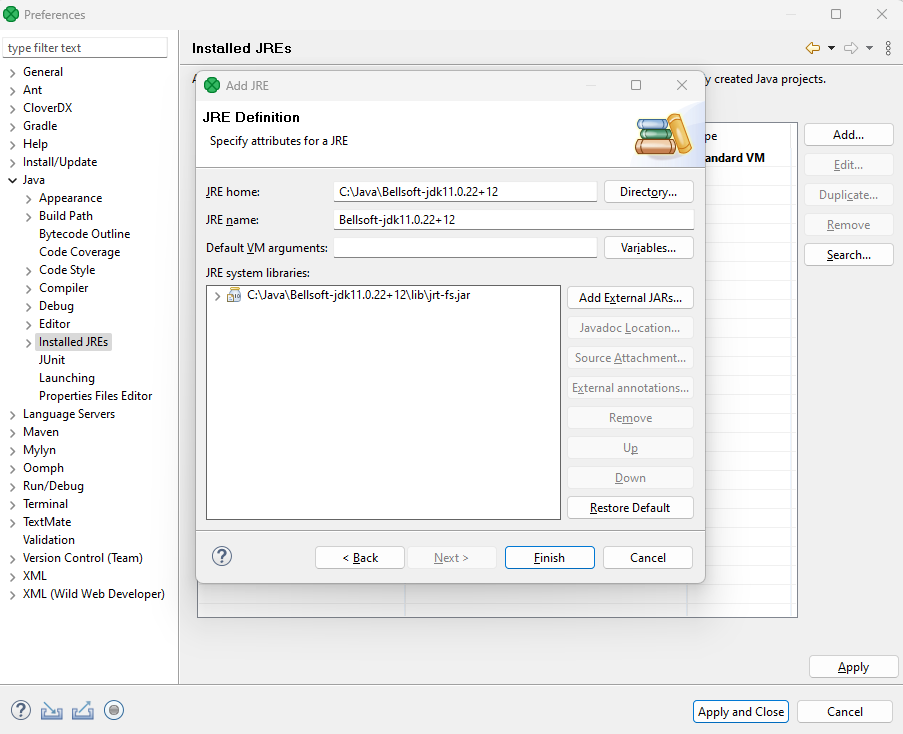Click the JRE name text field
Viewport: 903px width, 734px height.
[x=513, y=220]
